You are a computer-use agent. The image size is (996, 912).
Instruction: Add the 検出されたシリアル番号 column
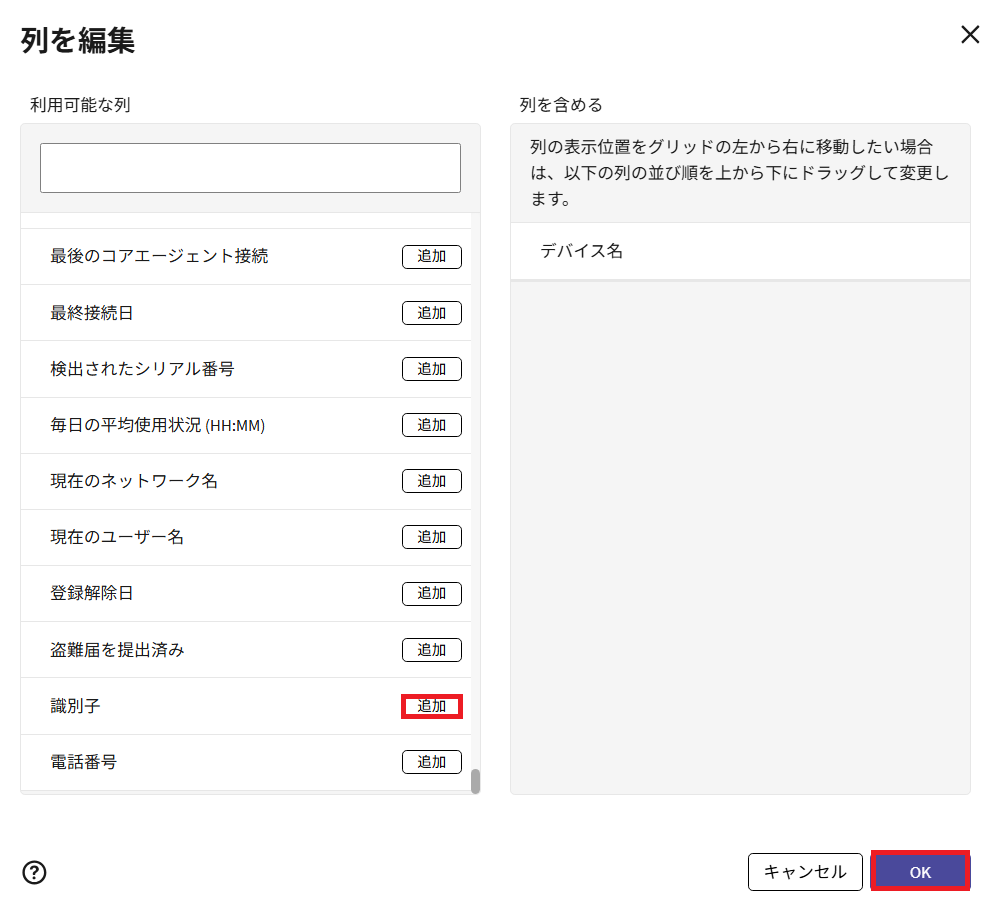(431, 369)
